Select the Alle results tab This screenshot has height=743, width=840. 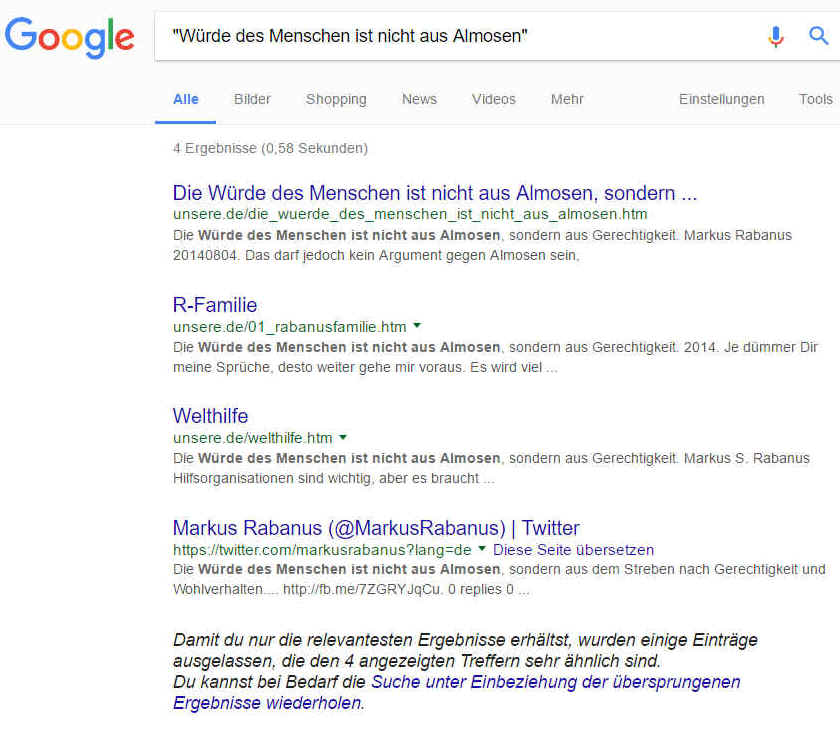click(x=186, y=99)
